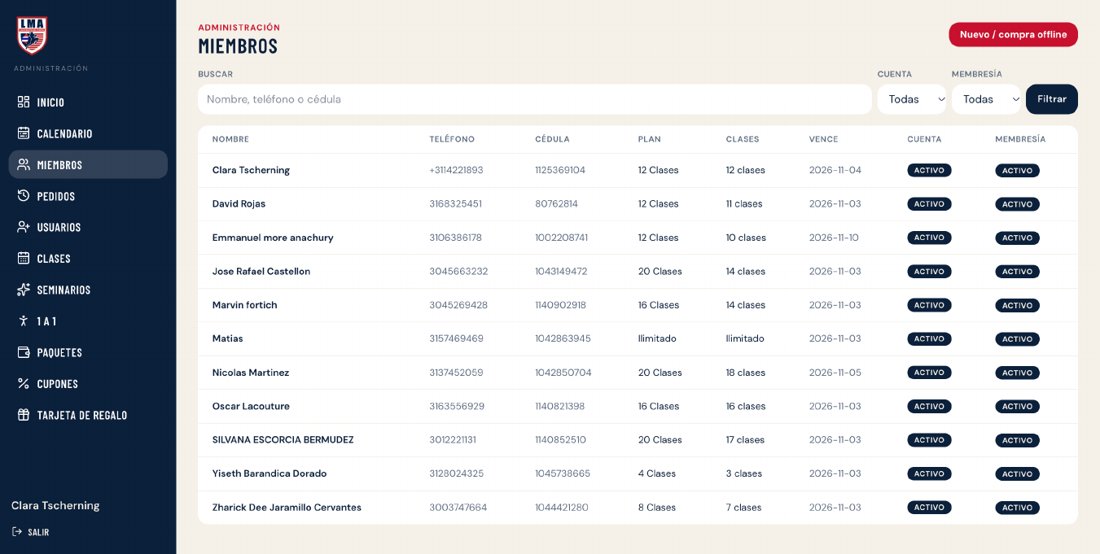
Task: Click the Pedidos history clock icon
Action: click(23, 196)
